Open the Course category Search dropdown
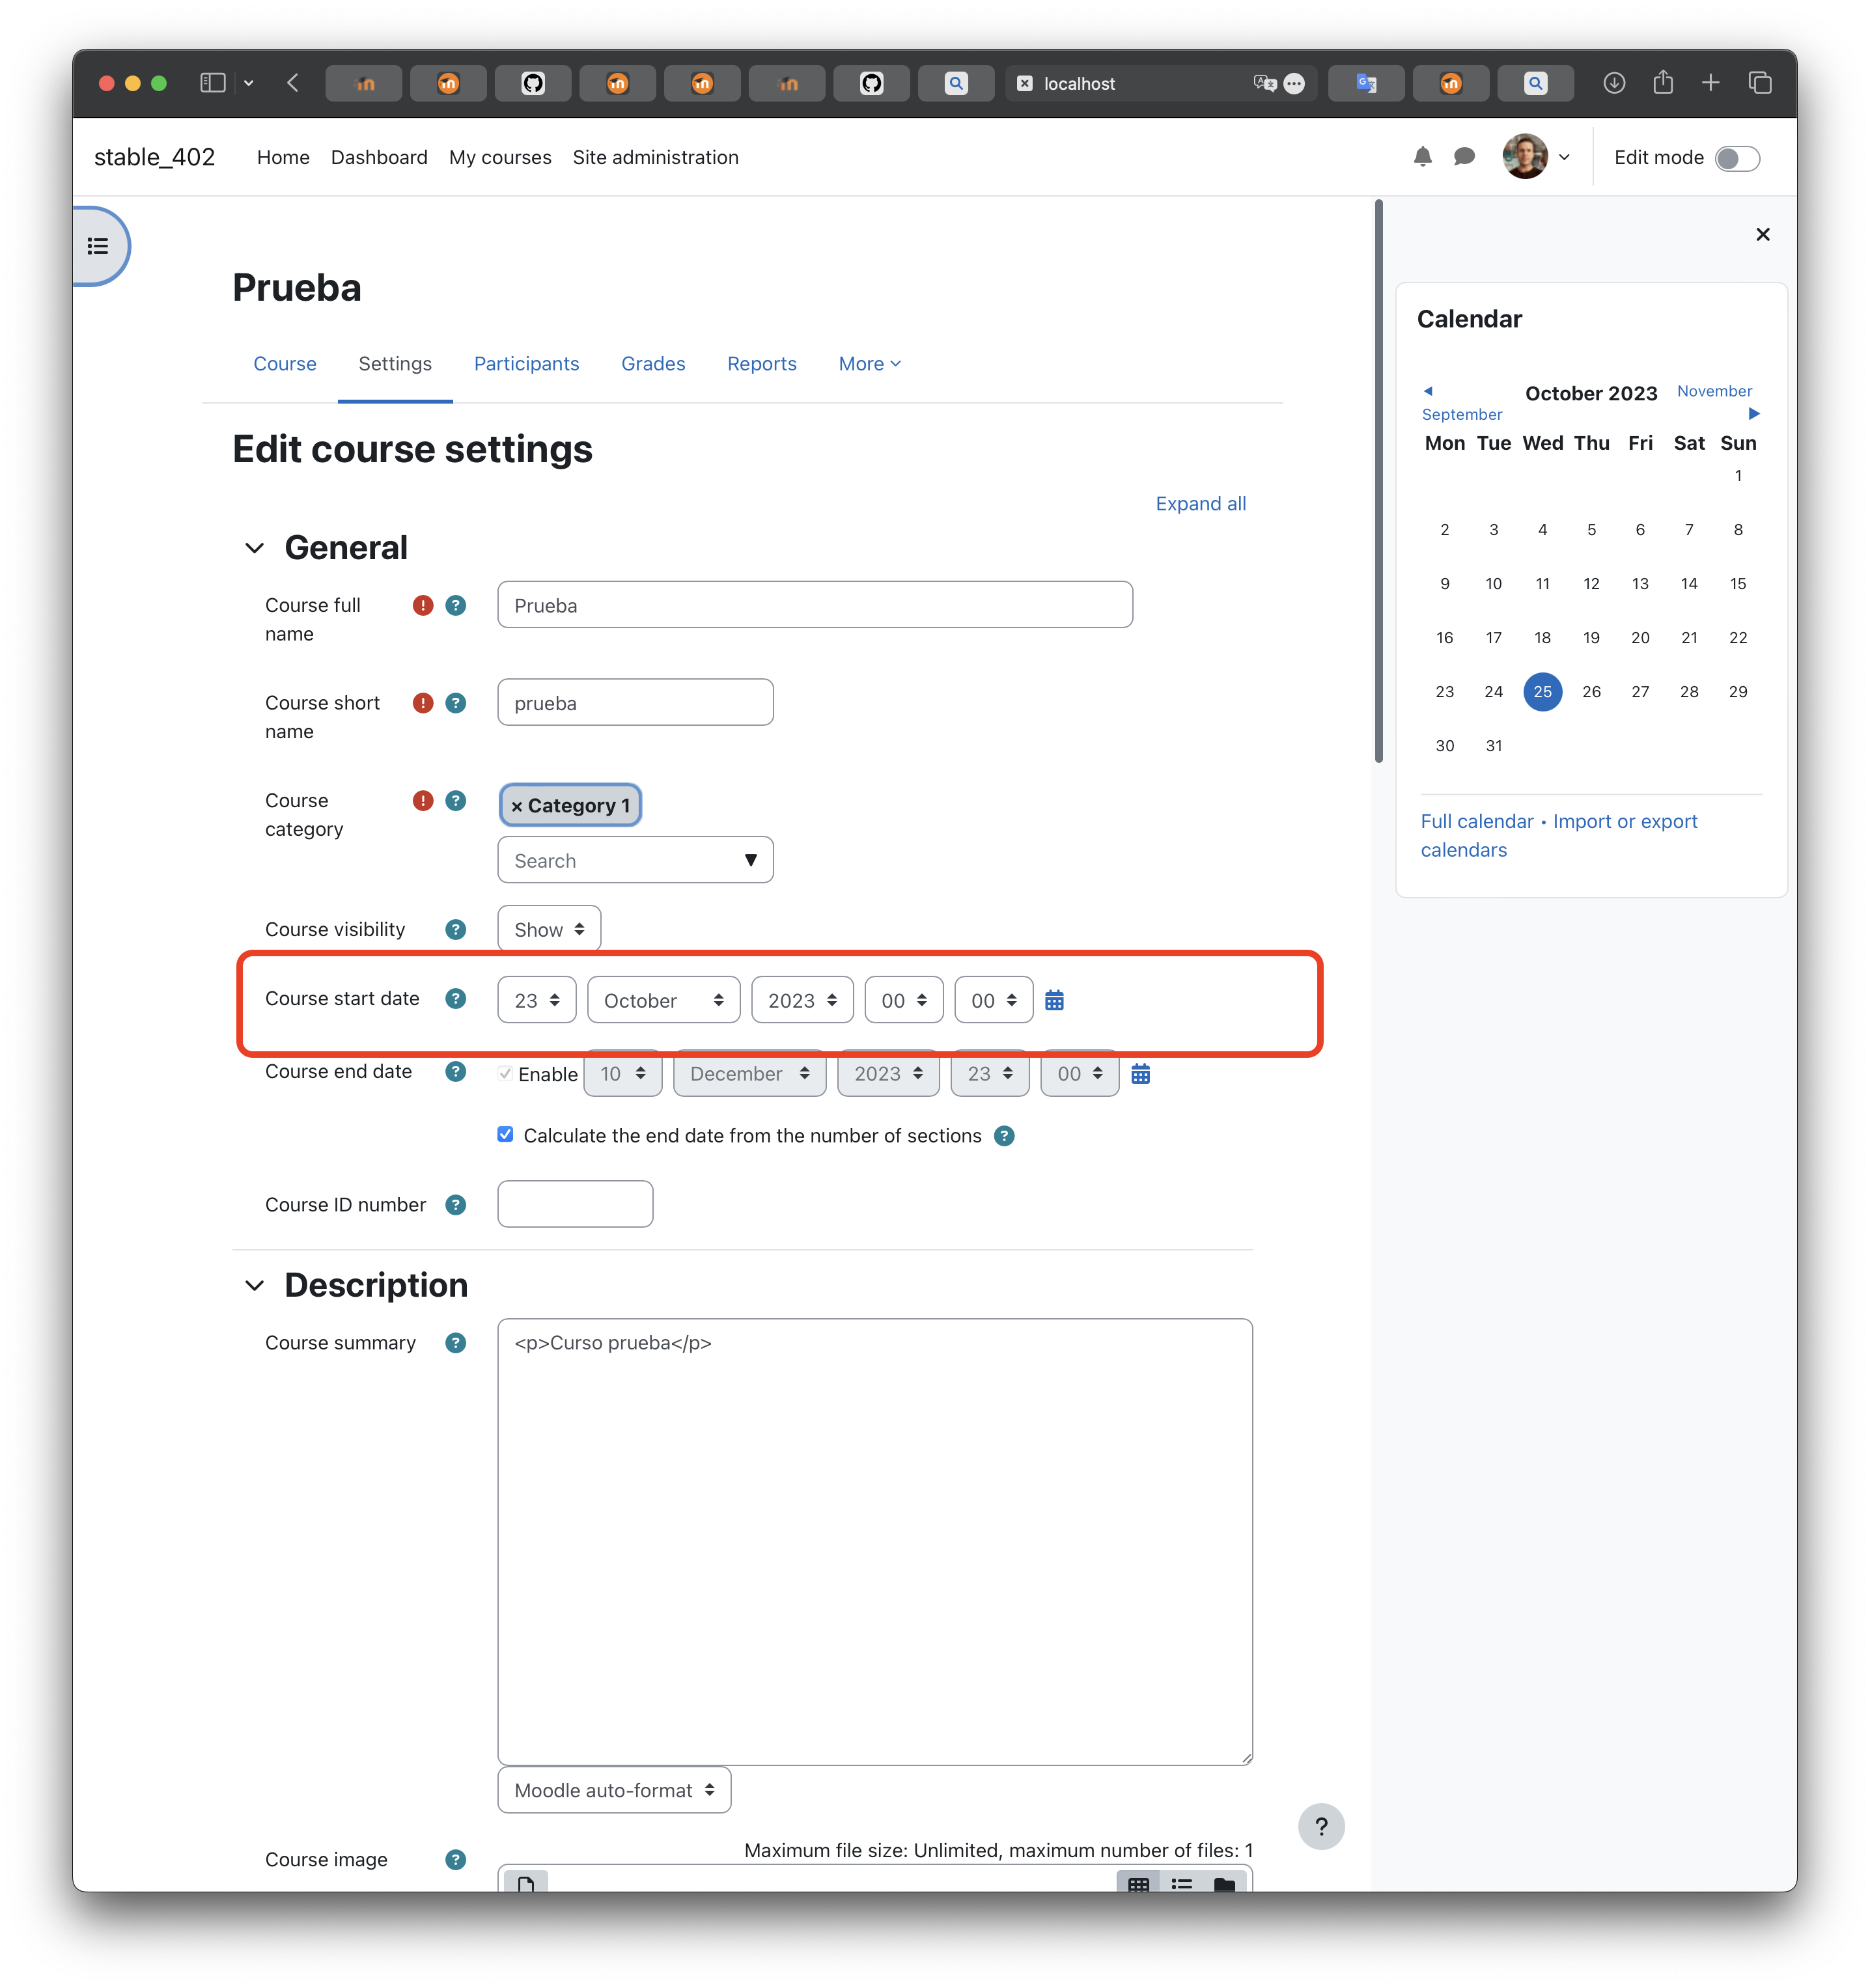The width and height of the screenshot is (1870, 1988). point(635,860)
